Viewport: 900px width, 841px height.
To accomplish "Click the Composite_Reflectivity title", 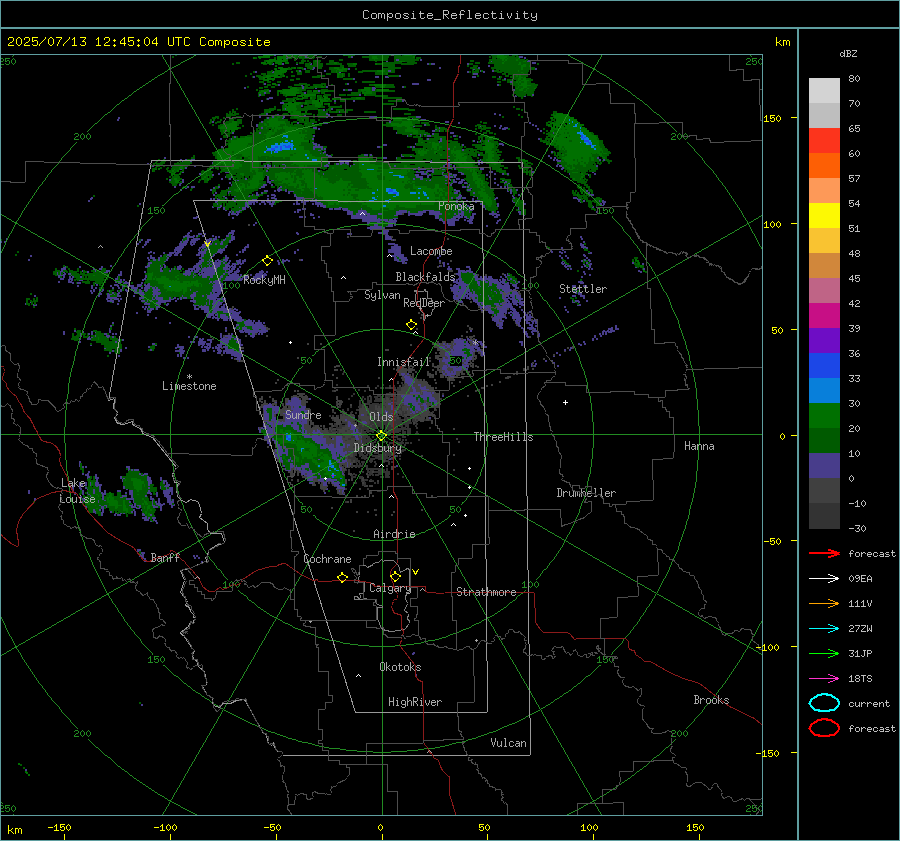I will pos(450,15).
